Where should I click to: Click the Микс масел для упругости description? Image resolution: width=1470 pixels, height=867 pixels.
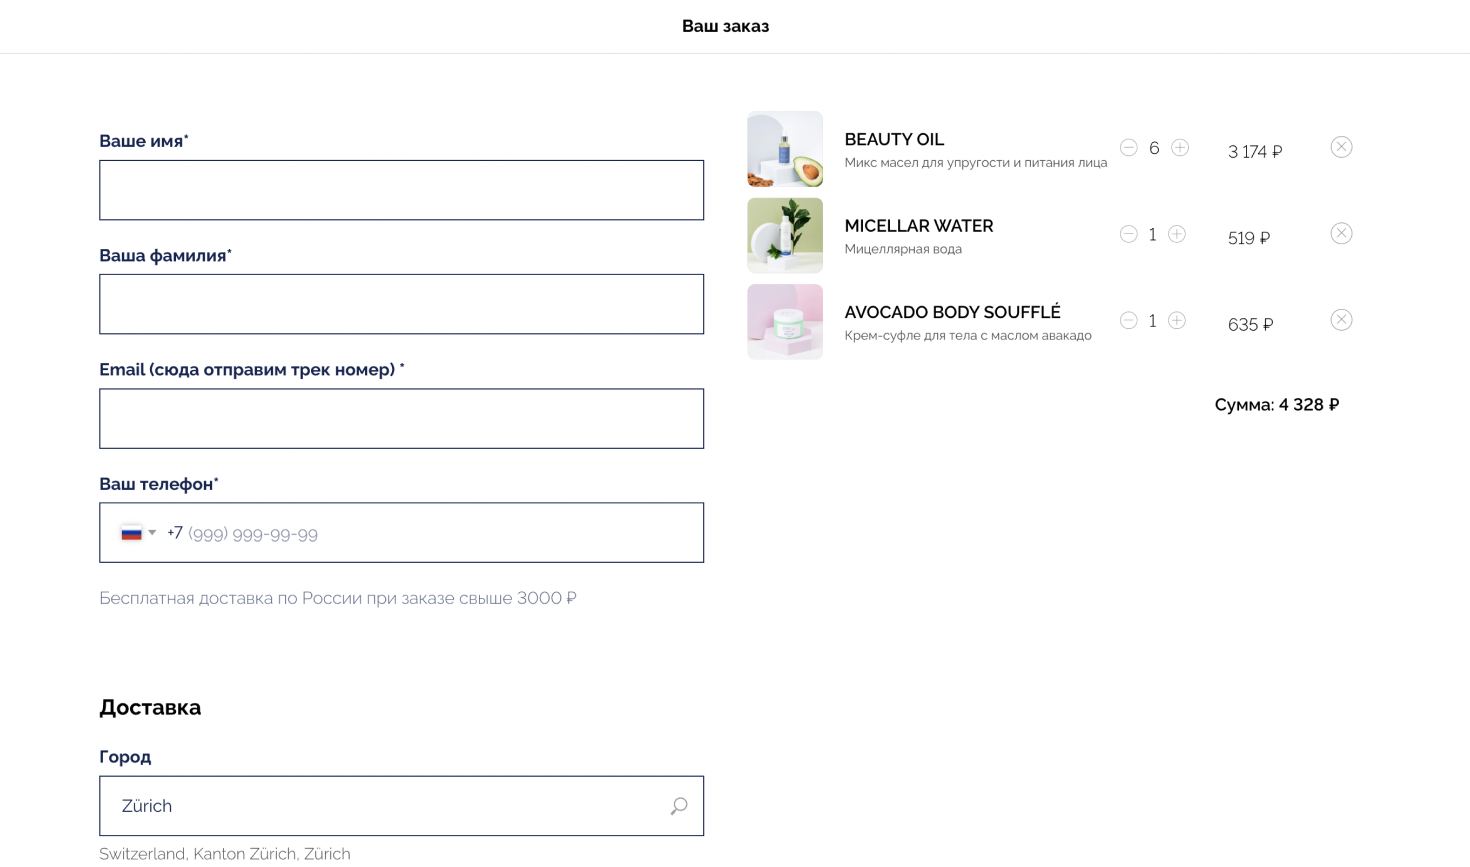pos(975,163)
